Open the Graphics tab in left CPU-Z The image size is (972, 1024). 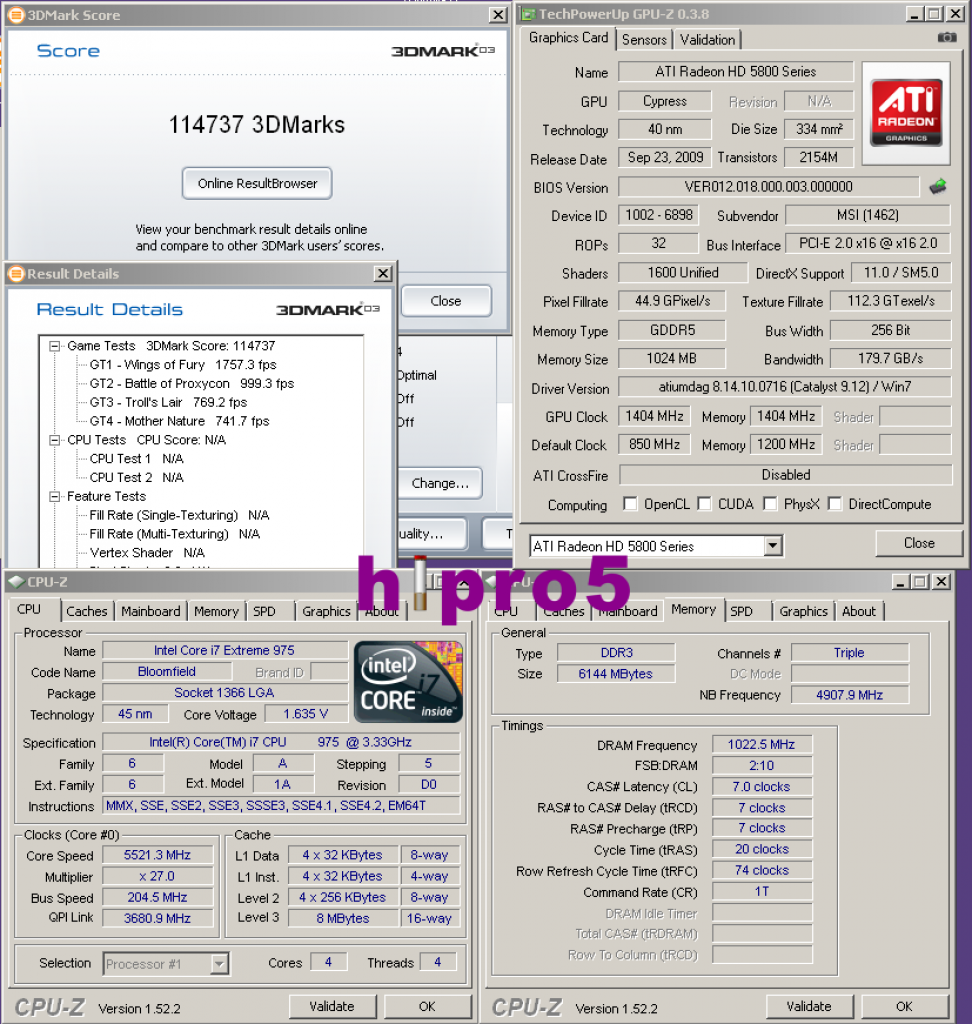coord(326,611)
